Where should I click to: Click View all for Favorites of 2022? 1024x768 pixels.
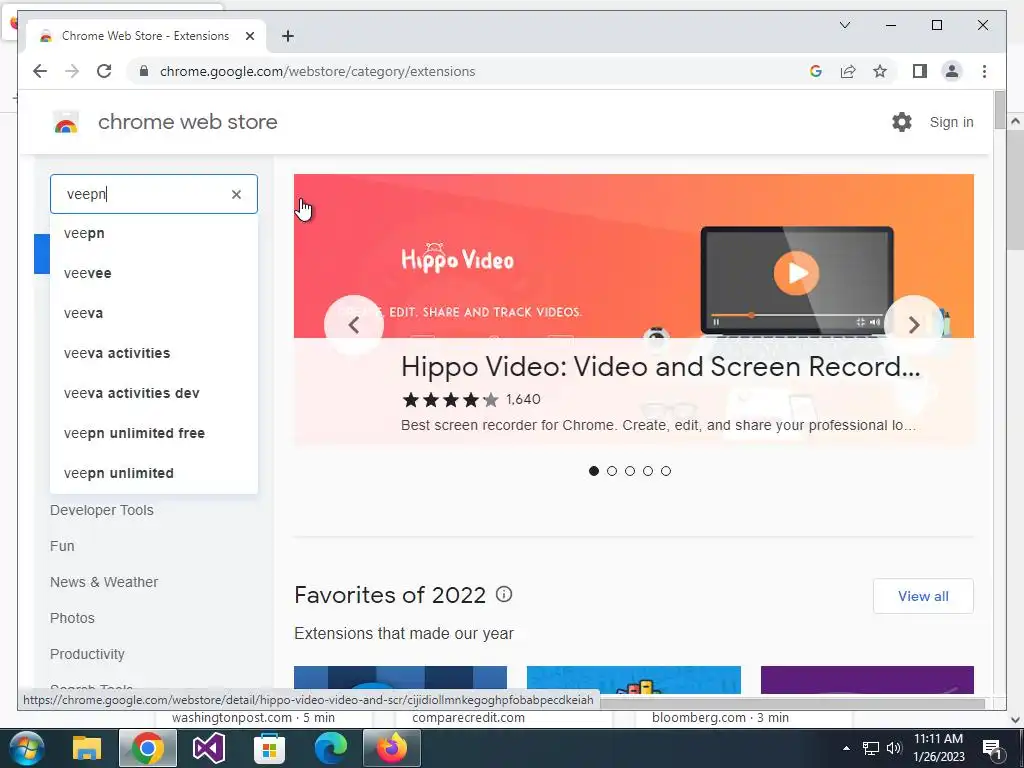point(923,596)
